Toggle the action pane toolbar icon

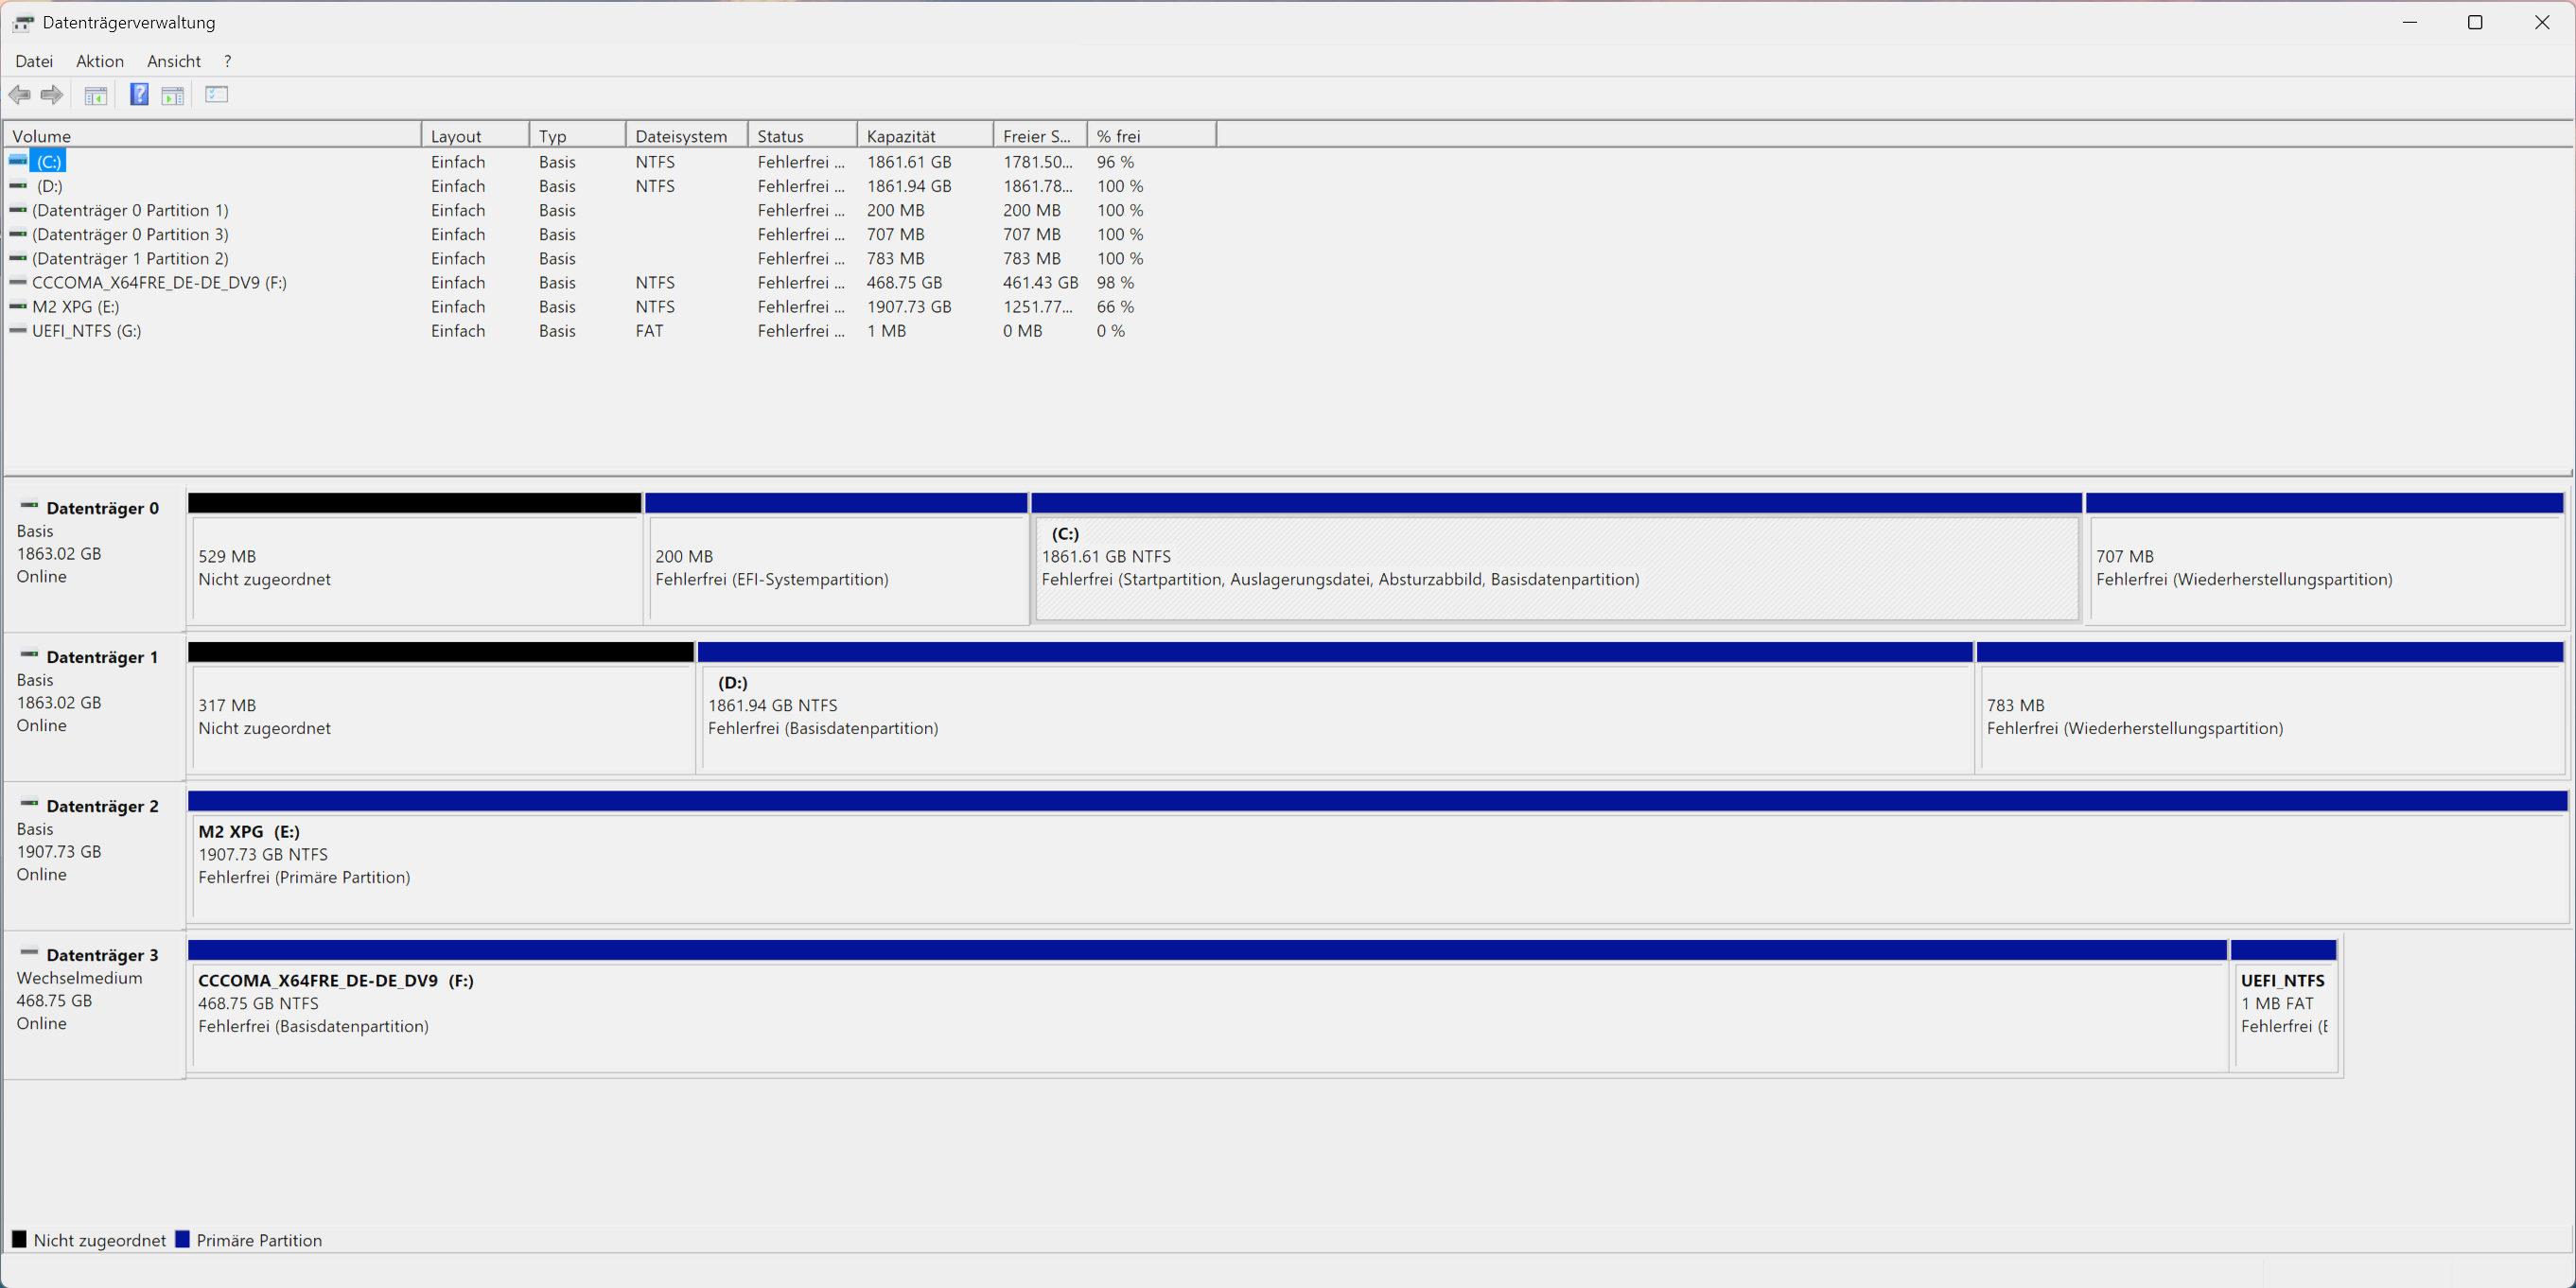(x=173, y=95)
